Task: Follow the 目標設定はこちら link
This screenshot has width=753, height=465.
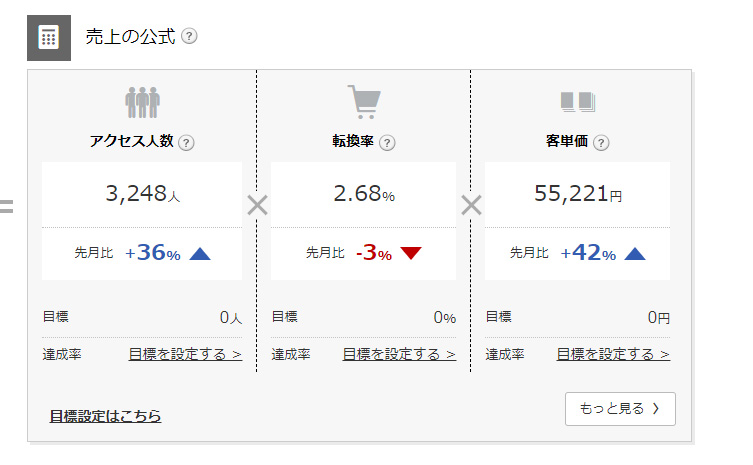Action: tap(106, 416)
